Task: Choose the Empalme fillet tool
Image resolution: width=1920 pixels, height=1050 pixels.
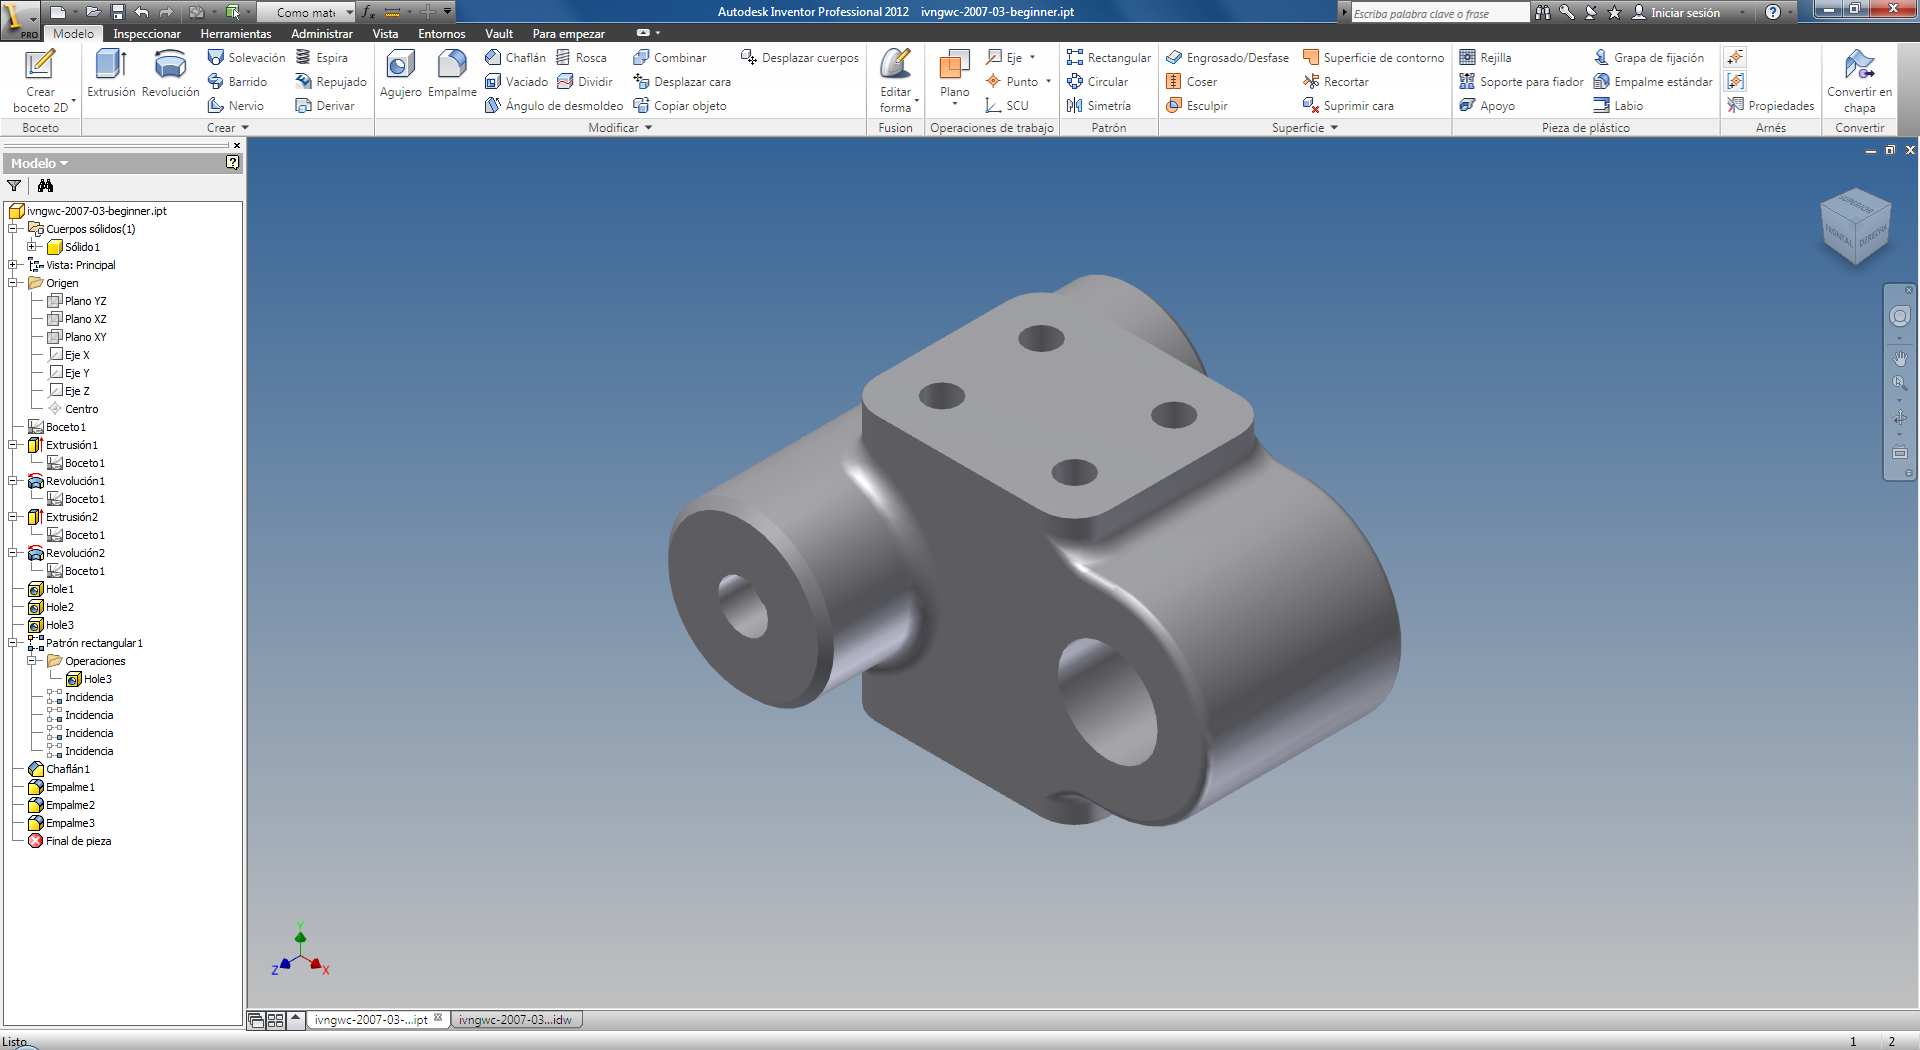Action: [x=452, y=74]
